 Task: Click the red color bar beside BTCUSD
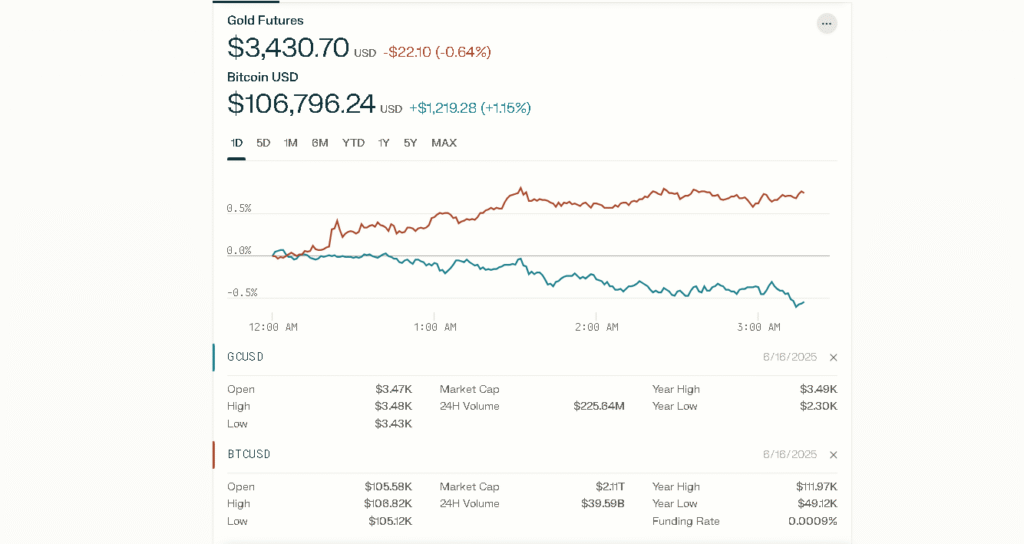tap(214, 454)
